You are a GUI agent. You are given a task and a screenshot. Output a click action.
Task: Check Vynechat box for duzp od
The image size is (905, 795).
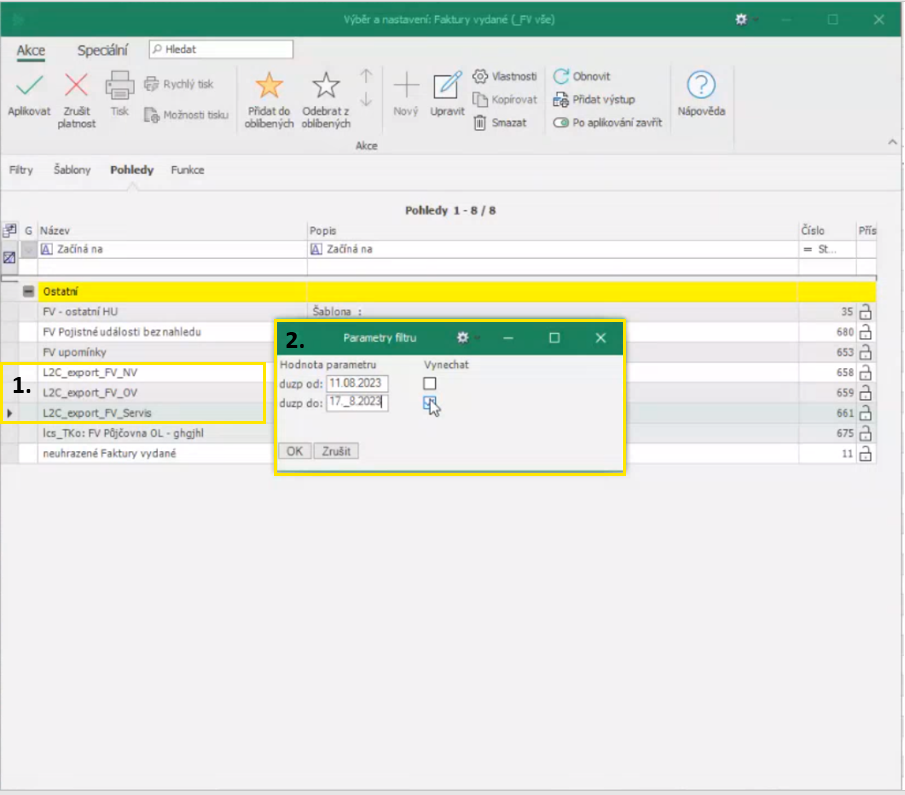point(430,384)
